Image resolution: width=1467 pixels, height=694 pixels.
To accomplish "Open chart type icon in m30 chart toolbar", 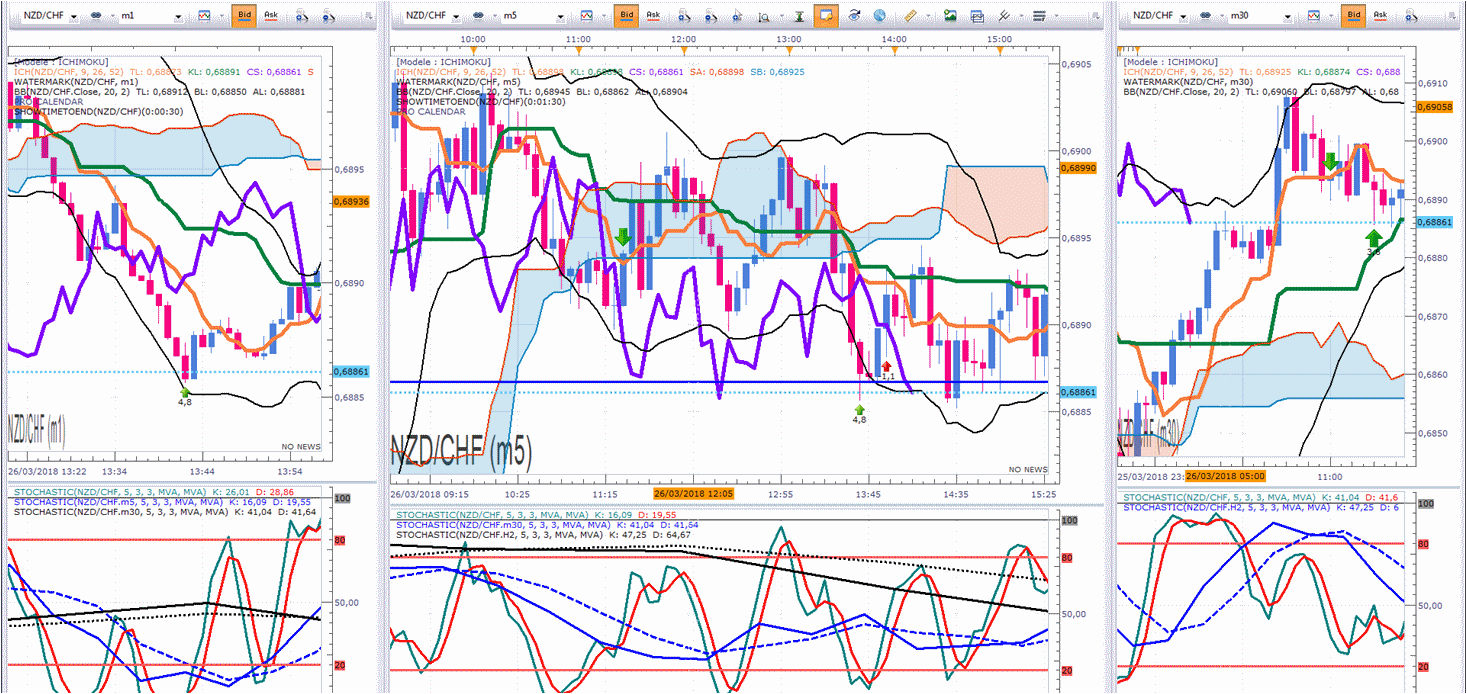I will click(x=1313, y=16).
